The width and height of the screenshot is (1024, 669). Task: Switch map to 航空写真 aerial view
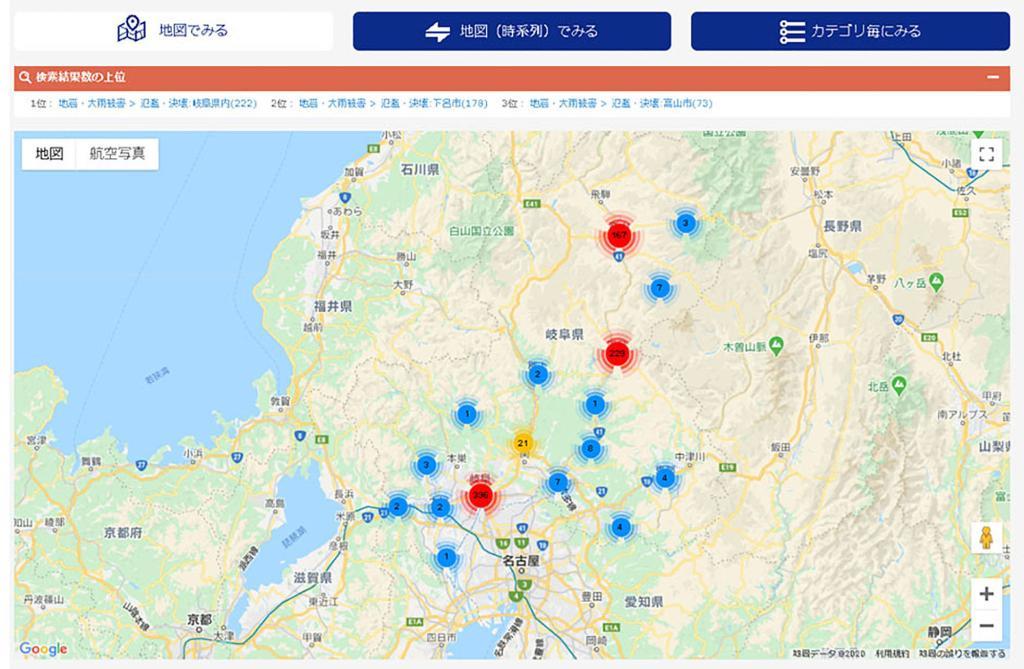(117, 154)
